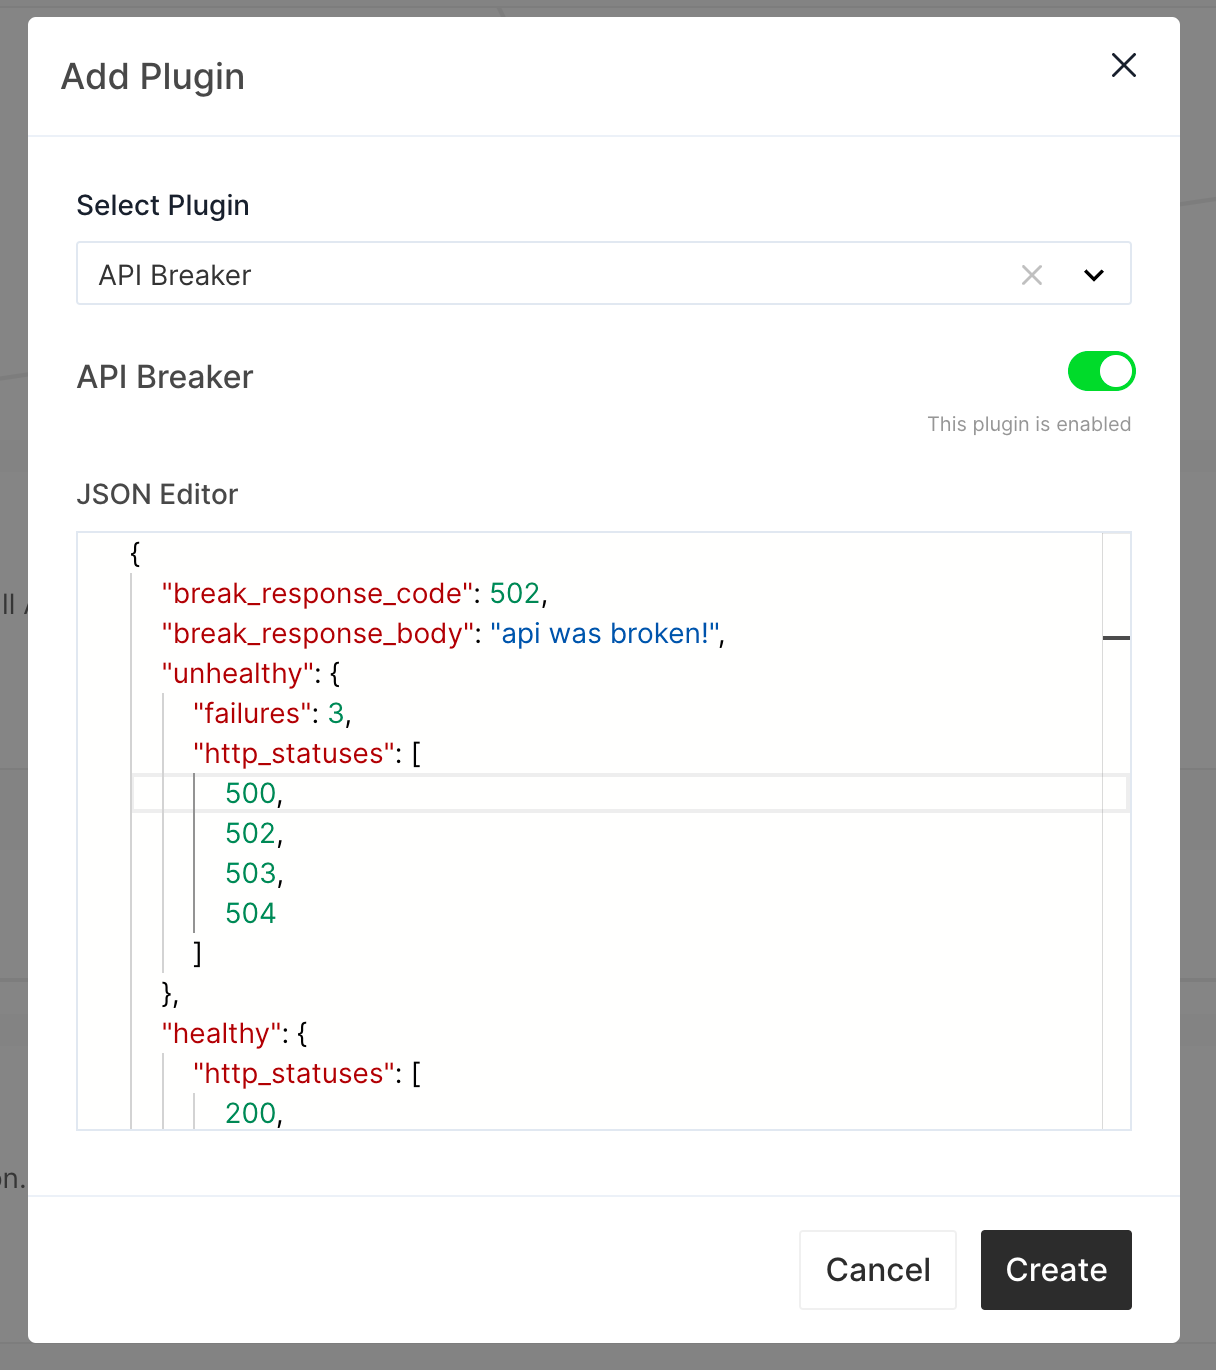Viewport: 1216px width, 1370px height.
Task: Click the X to close Add Plugin dialog
Action: point(1123,64)
